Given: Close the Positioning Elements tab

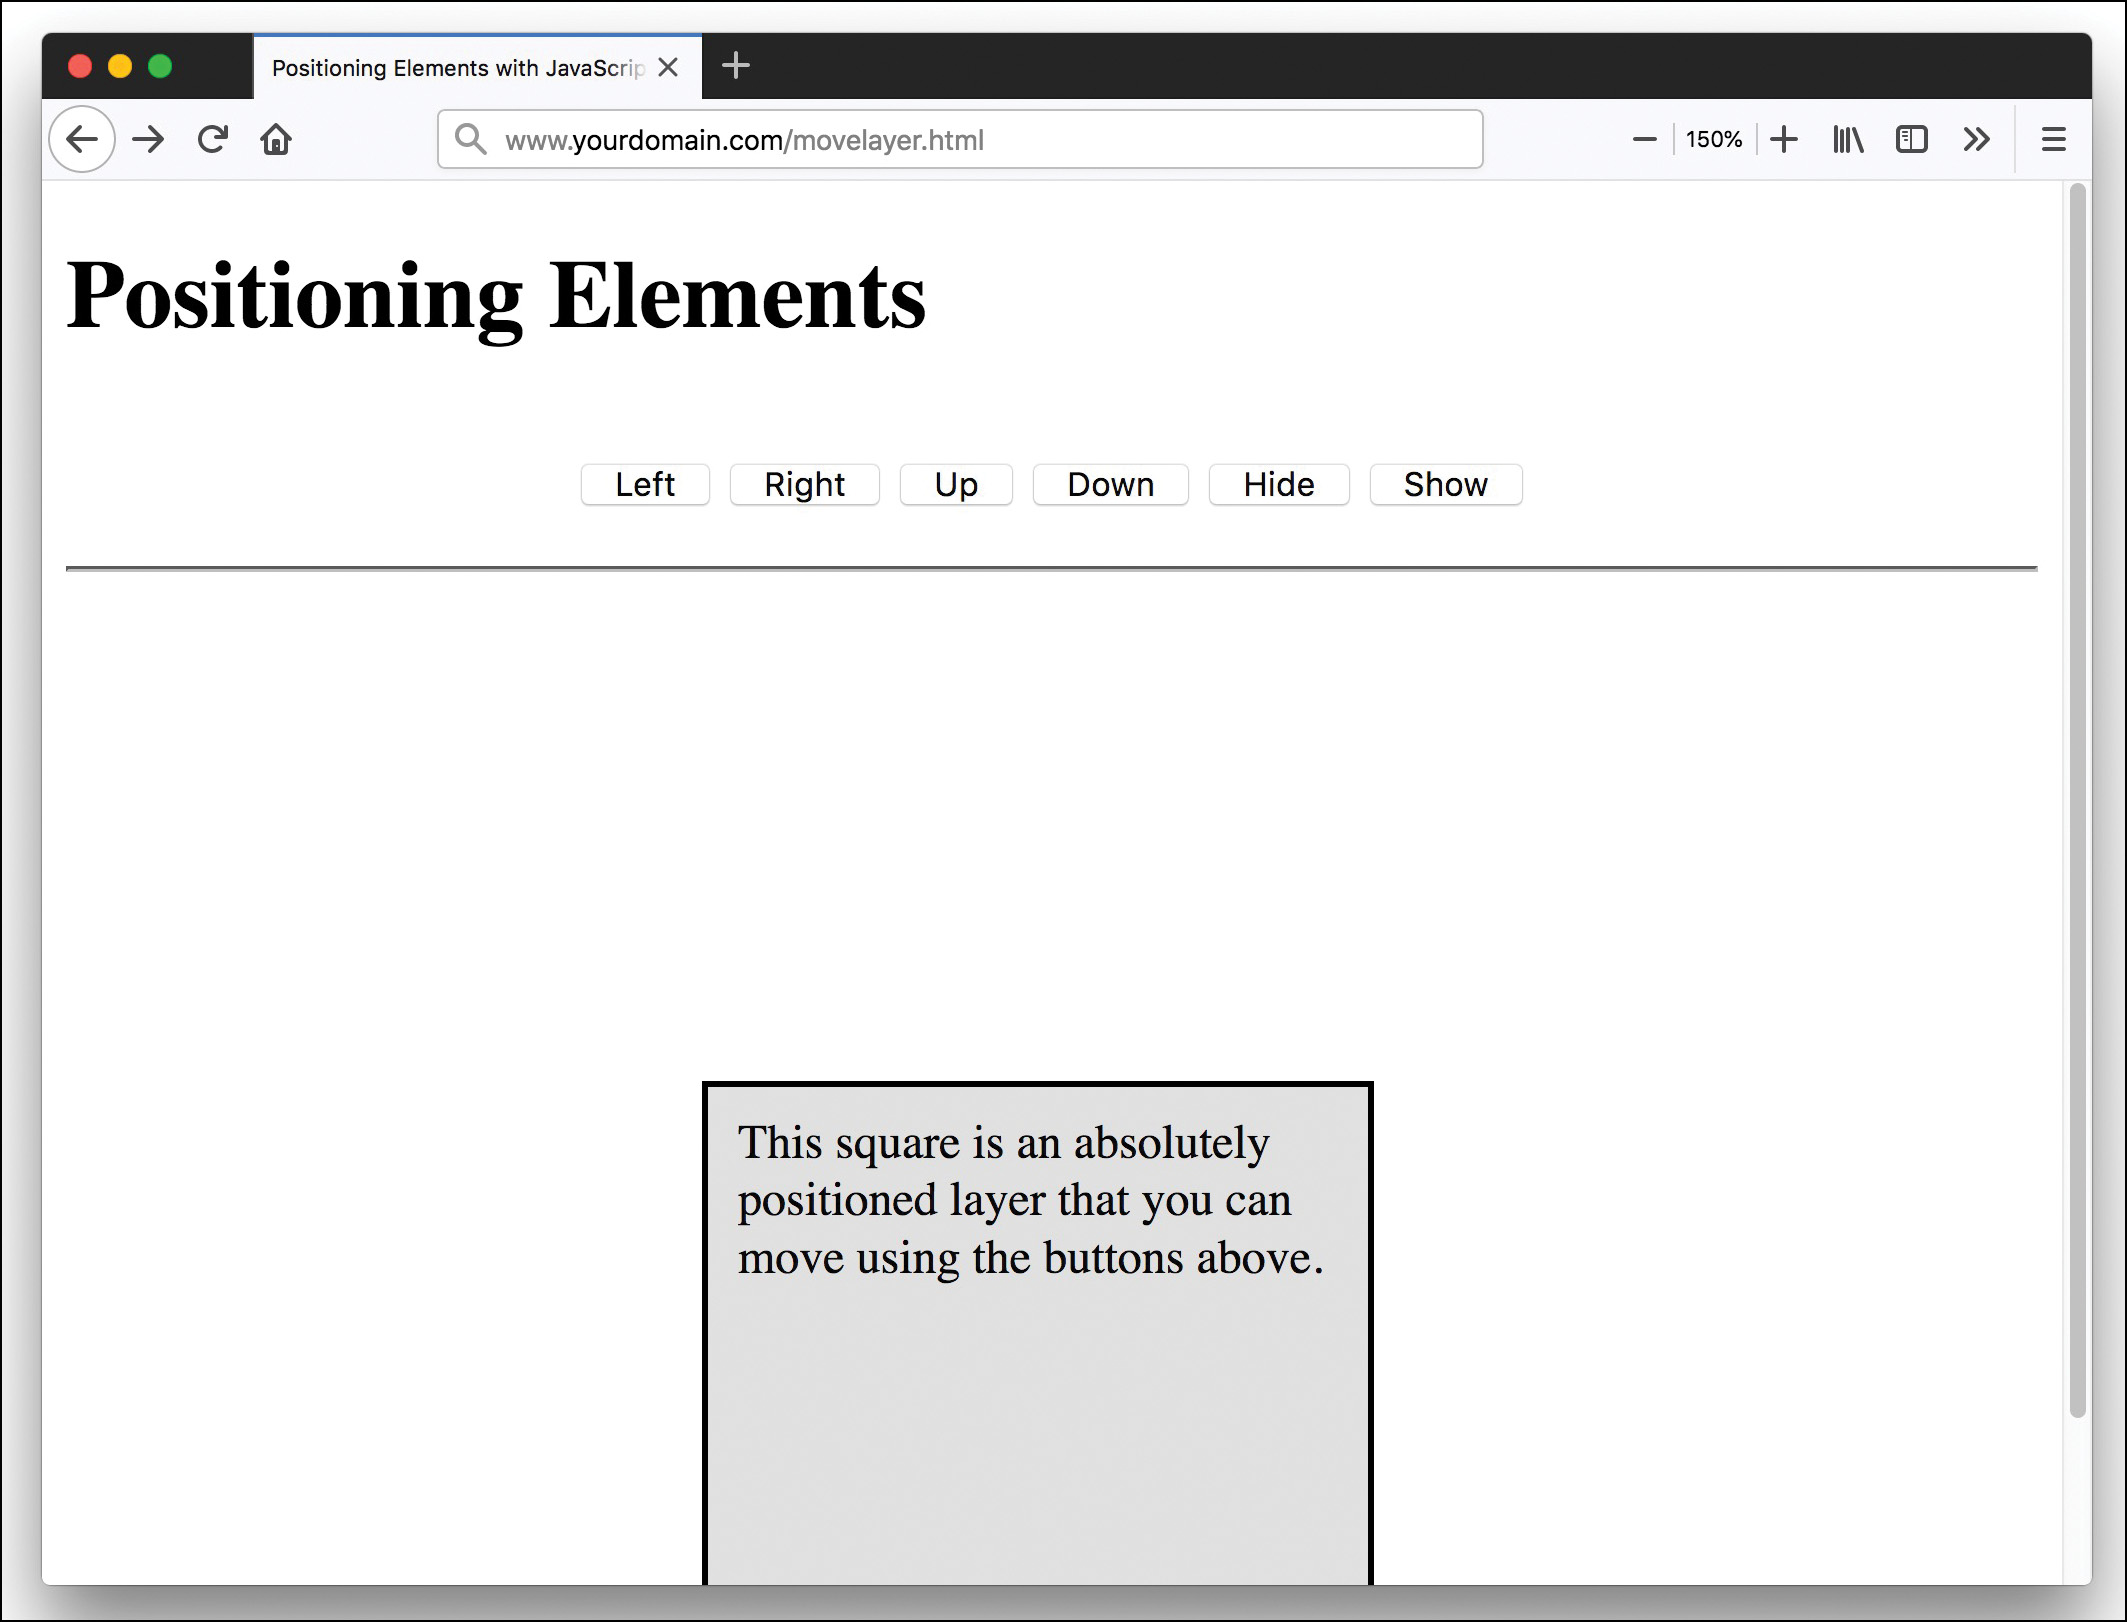Looking at the screenshot, I should coord(668,67).
